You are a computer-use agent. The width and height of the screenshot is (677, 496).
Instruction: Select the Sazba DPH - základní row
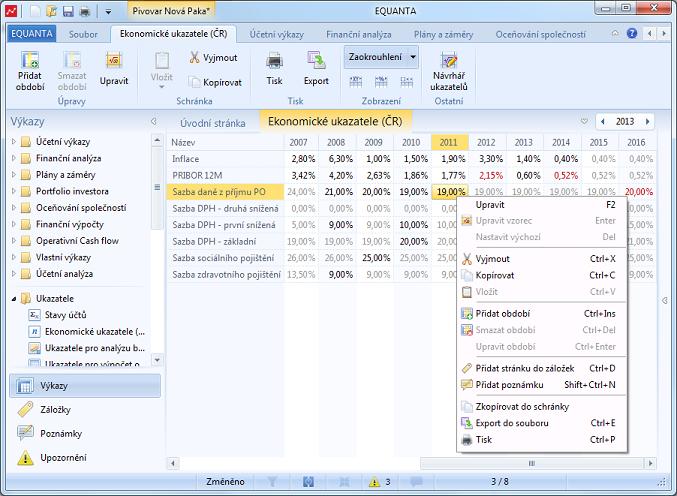225,241
